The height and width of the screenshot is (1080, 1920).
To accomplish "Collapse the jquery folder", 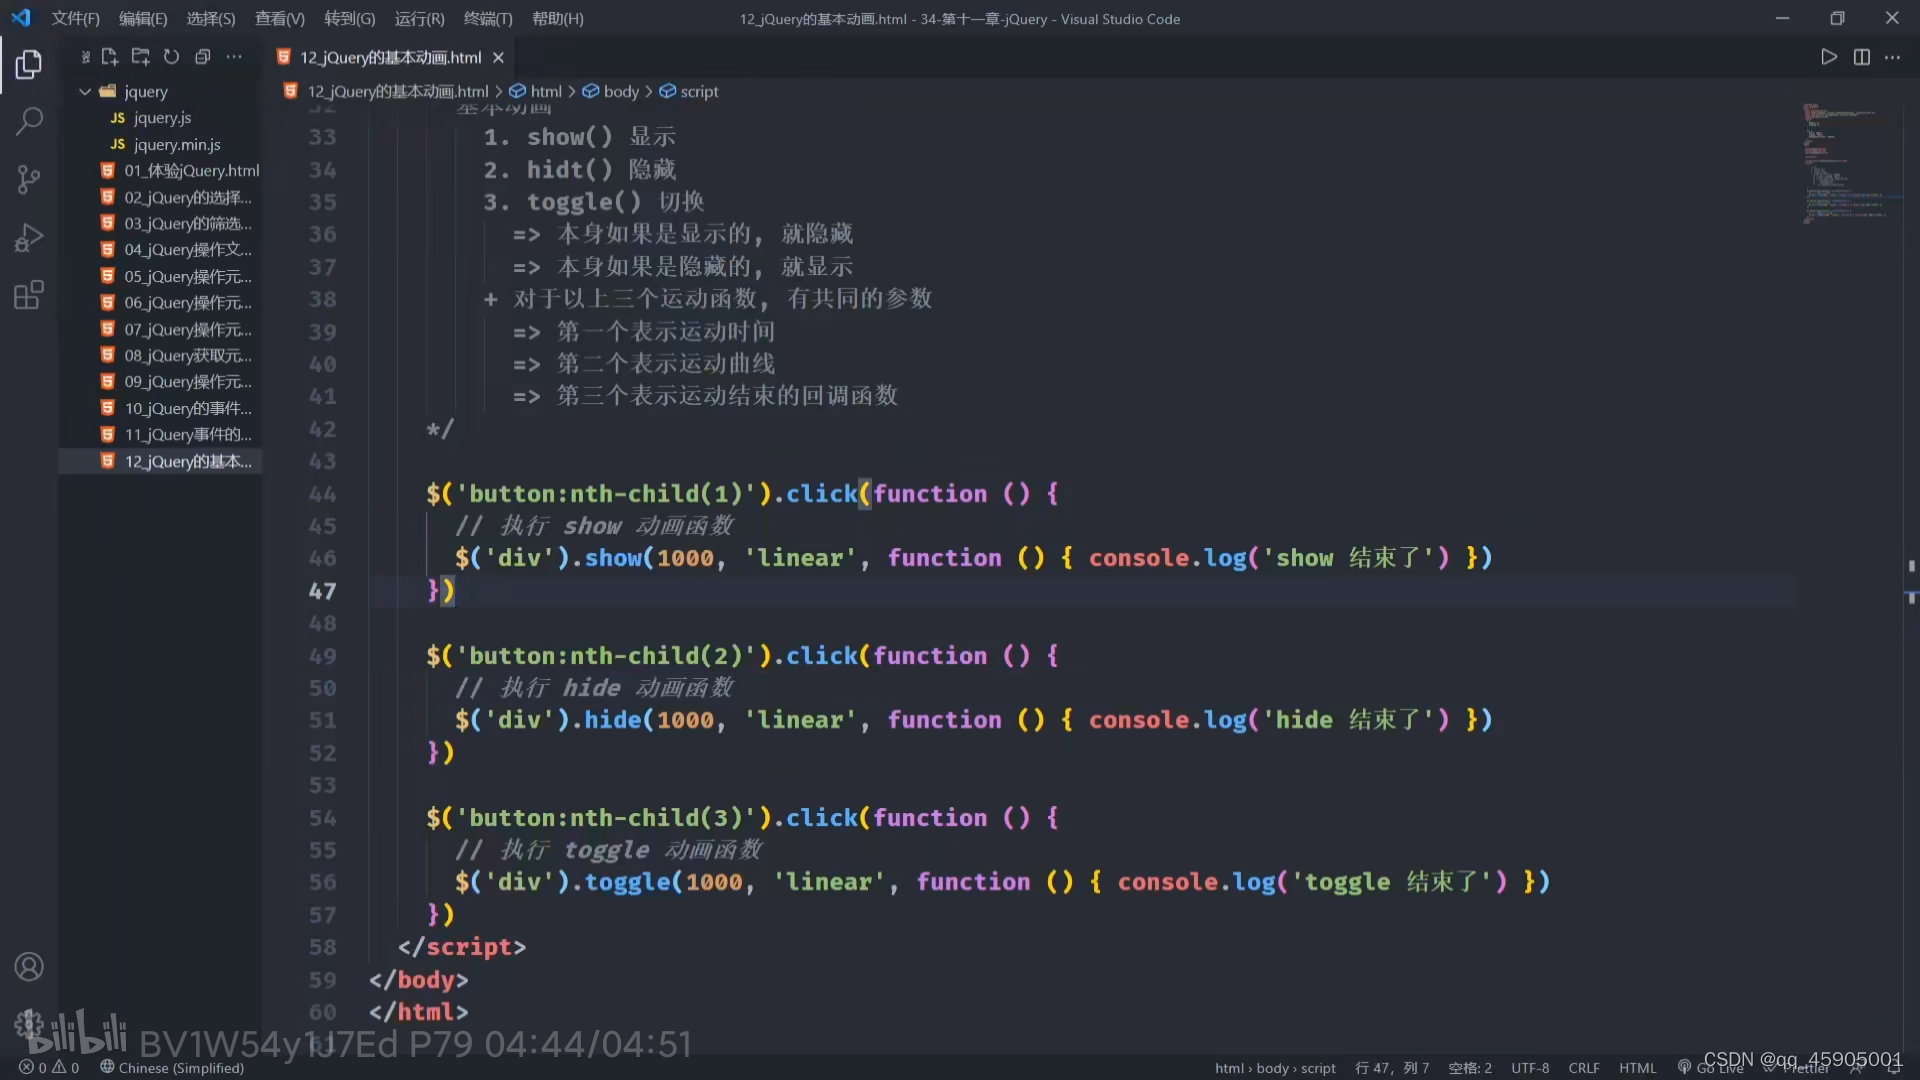I will (85, 91).
